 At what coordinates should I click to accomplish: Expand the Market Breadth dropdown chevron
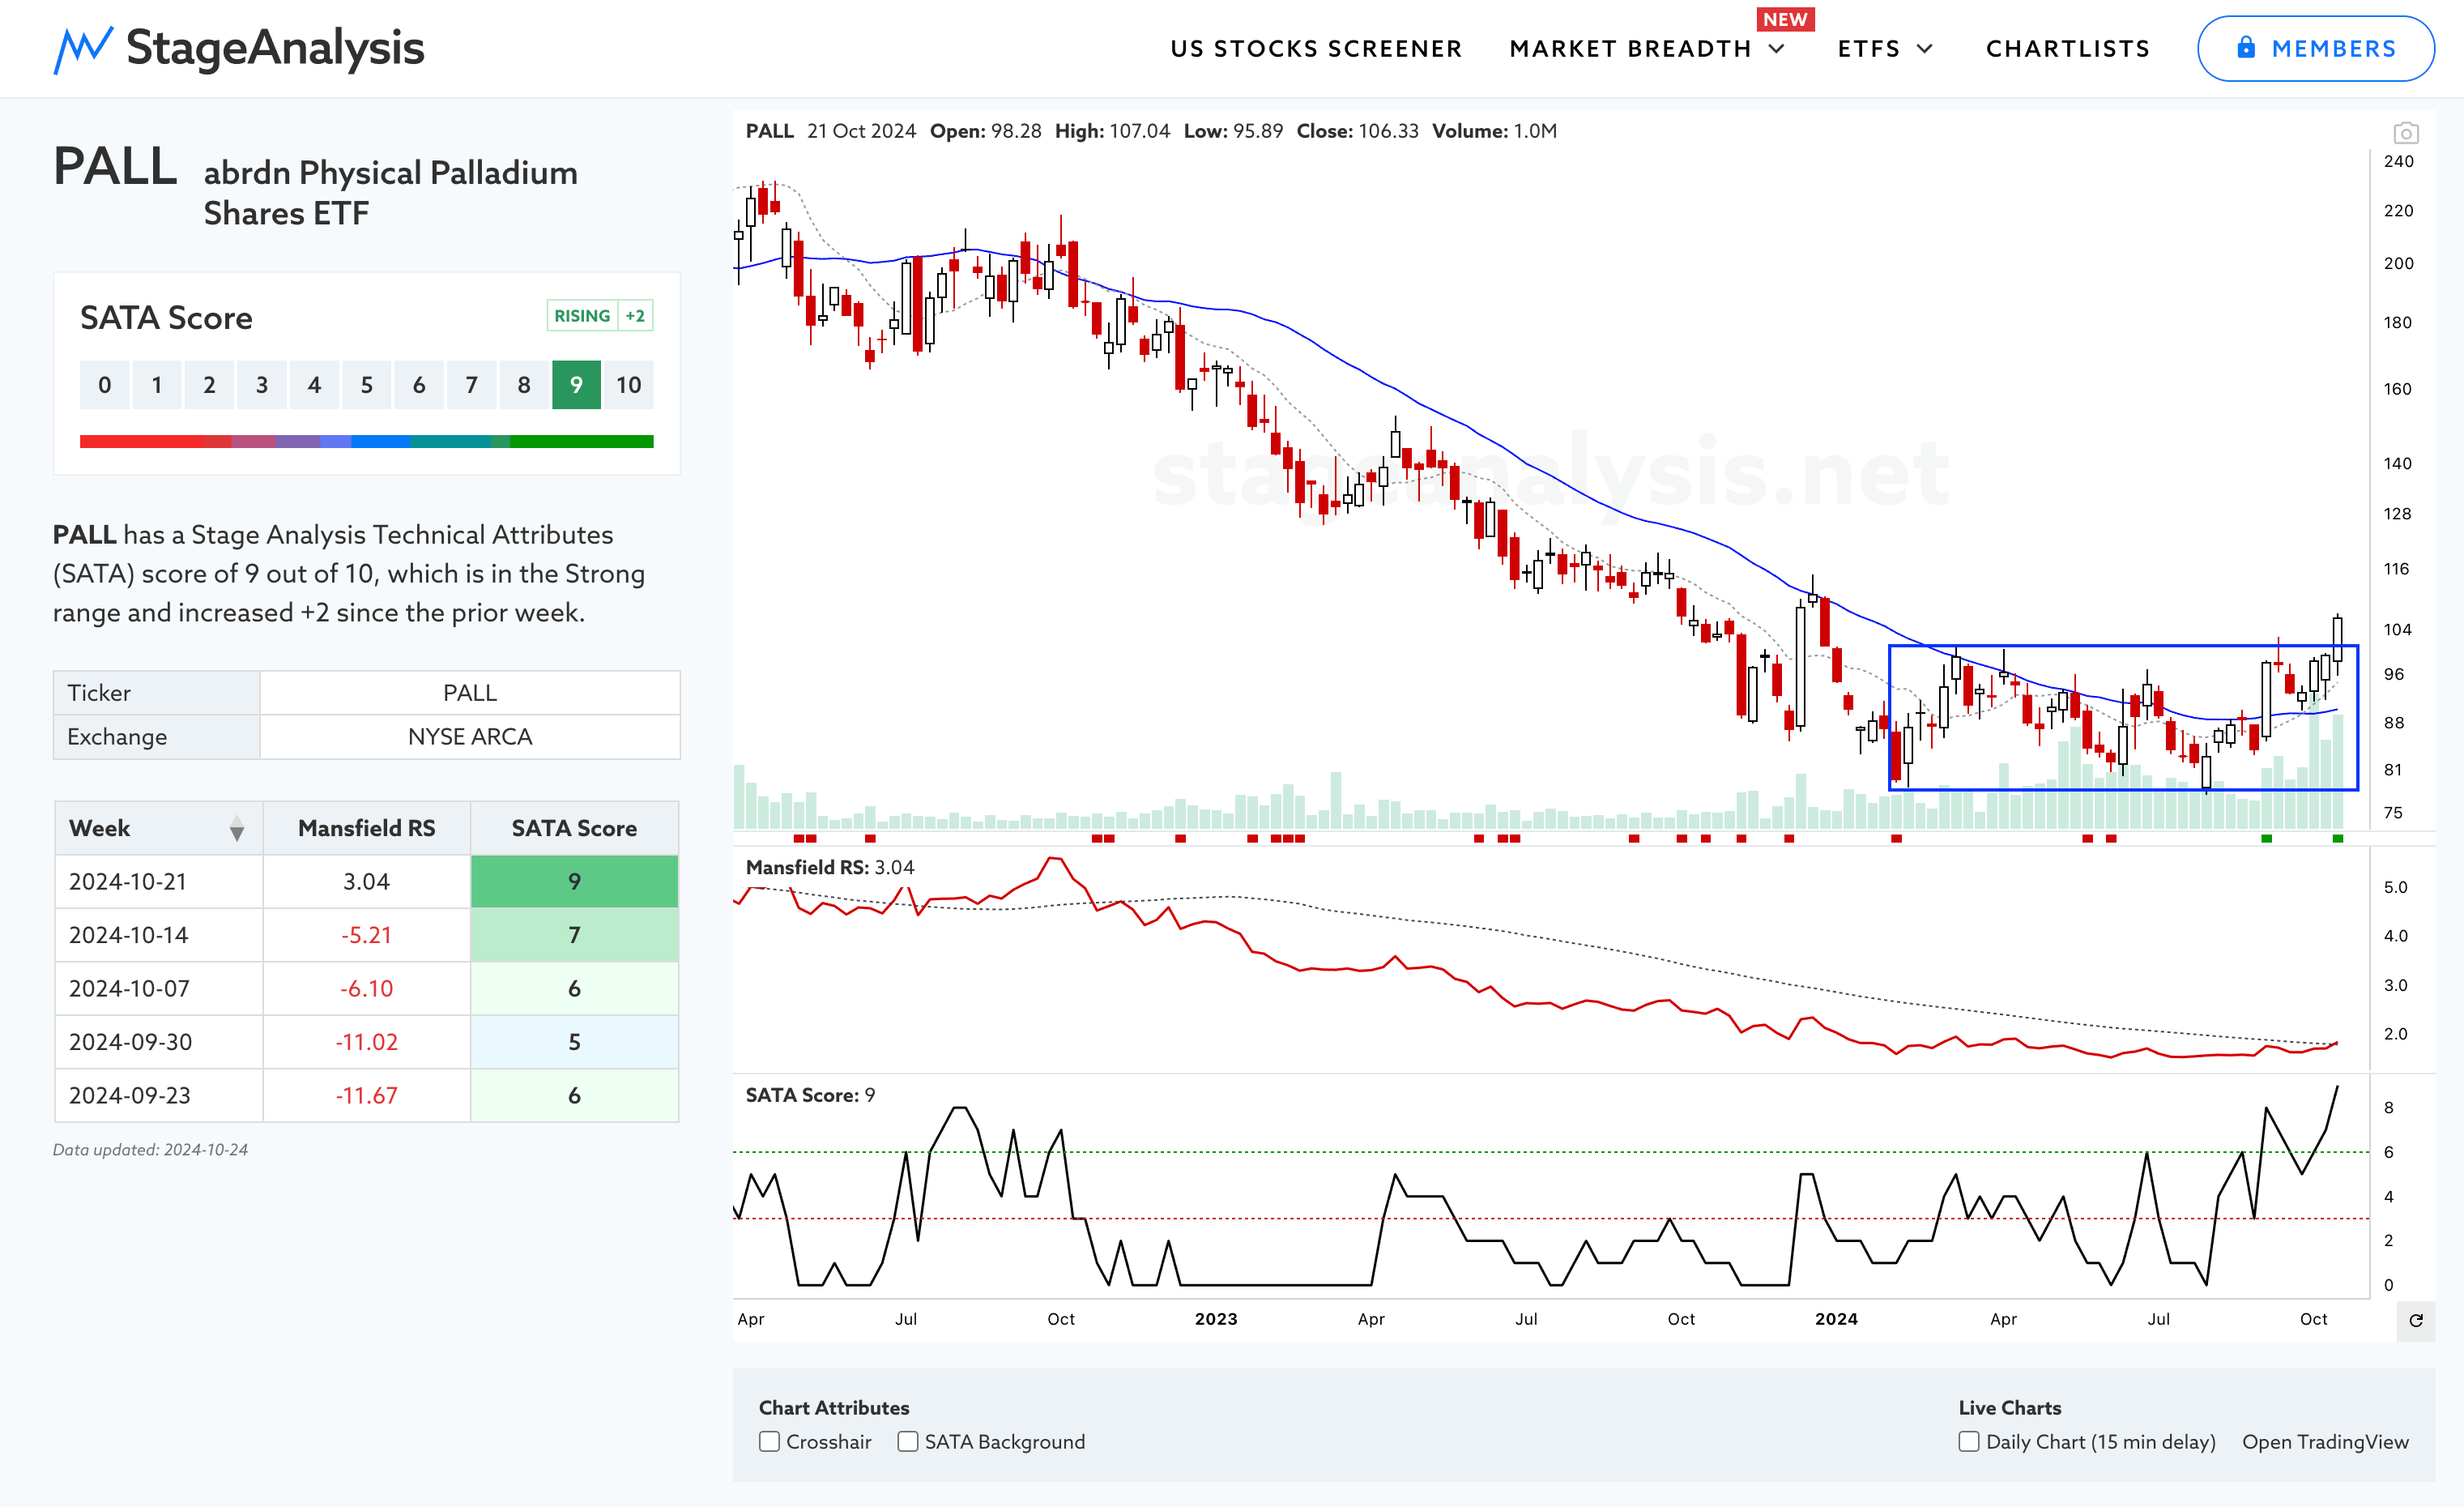pyautogui.click(x=1777, y=49)
